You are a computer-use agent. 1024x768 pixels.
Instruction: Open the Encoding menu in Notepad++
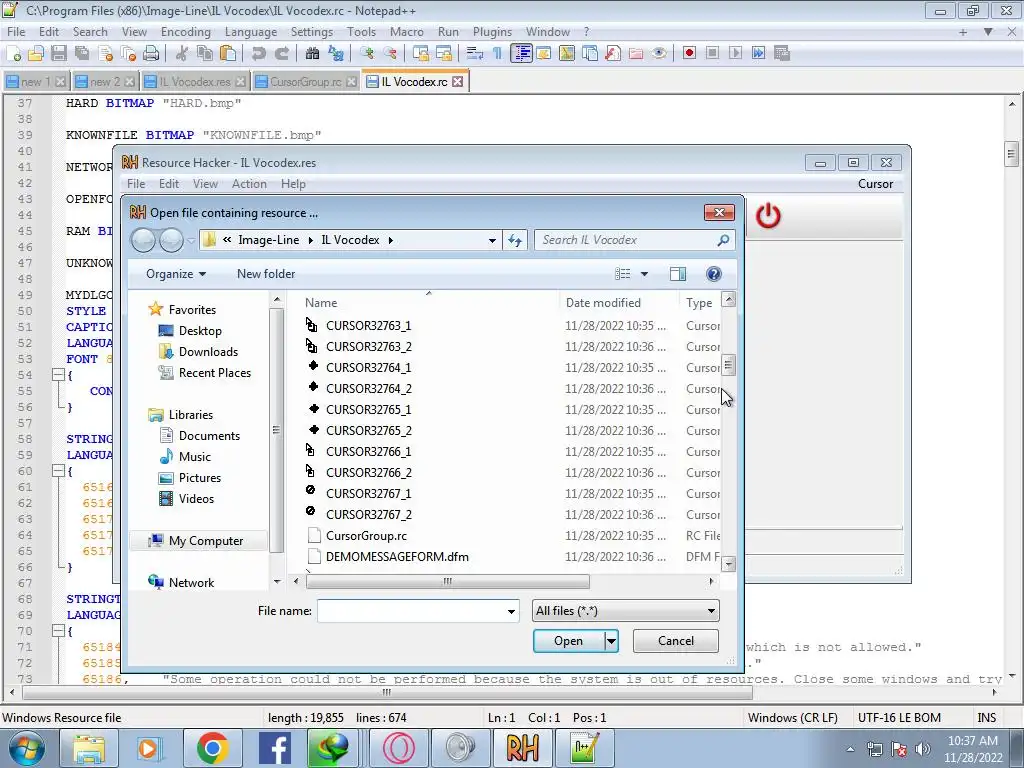click(x=185, y=32)
